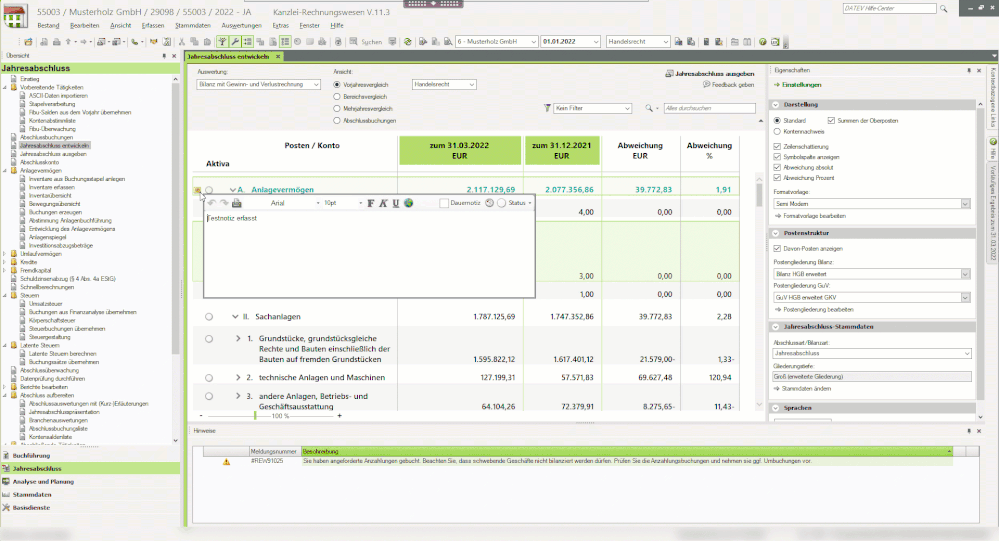Click the filter funnel icon beside Kein Filter
Image resolution: width=999 pixels, height=541 pixels.
547,108
